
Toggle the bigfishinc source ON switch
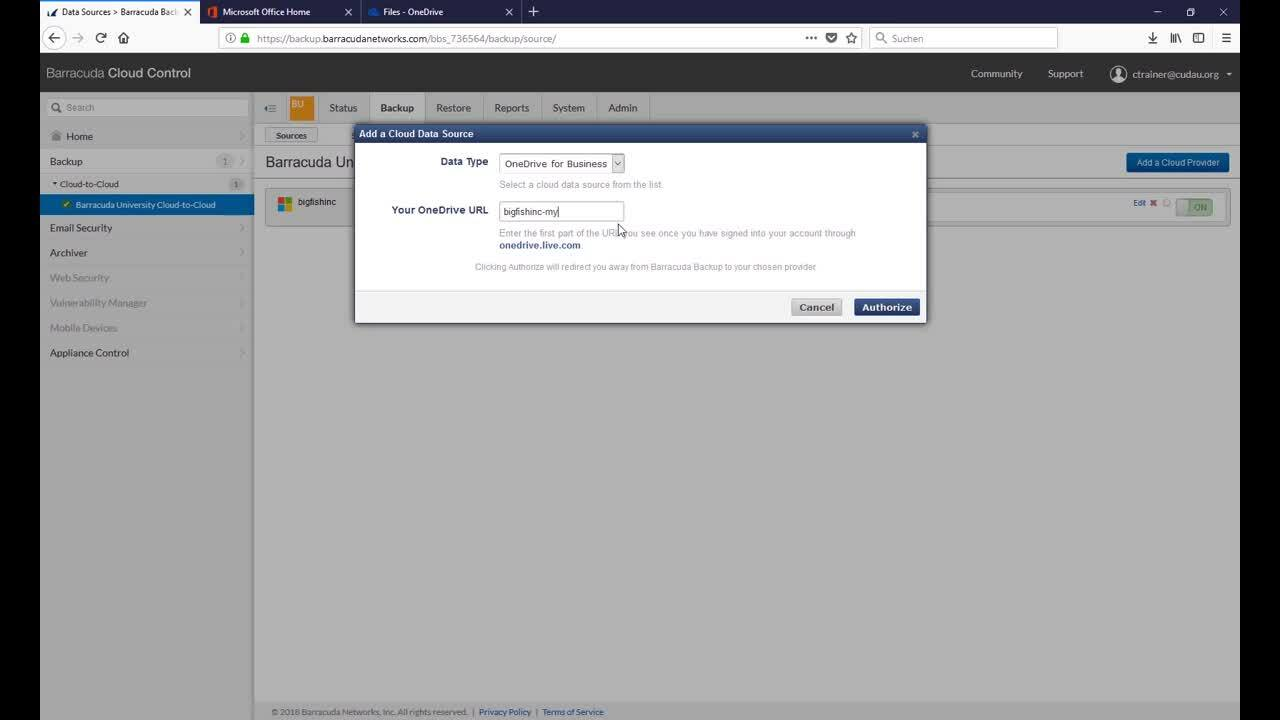click(x=1193, y=207)
